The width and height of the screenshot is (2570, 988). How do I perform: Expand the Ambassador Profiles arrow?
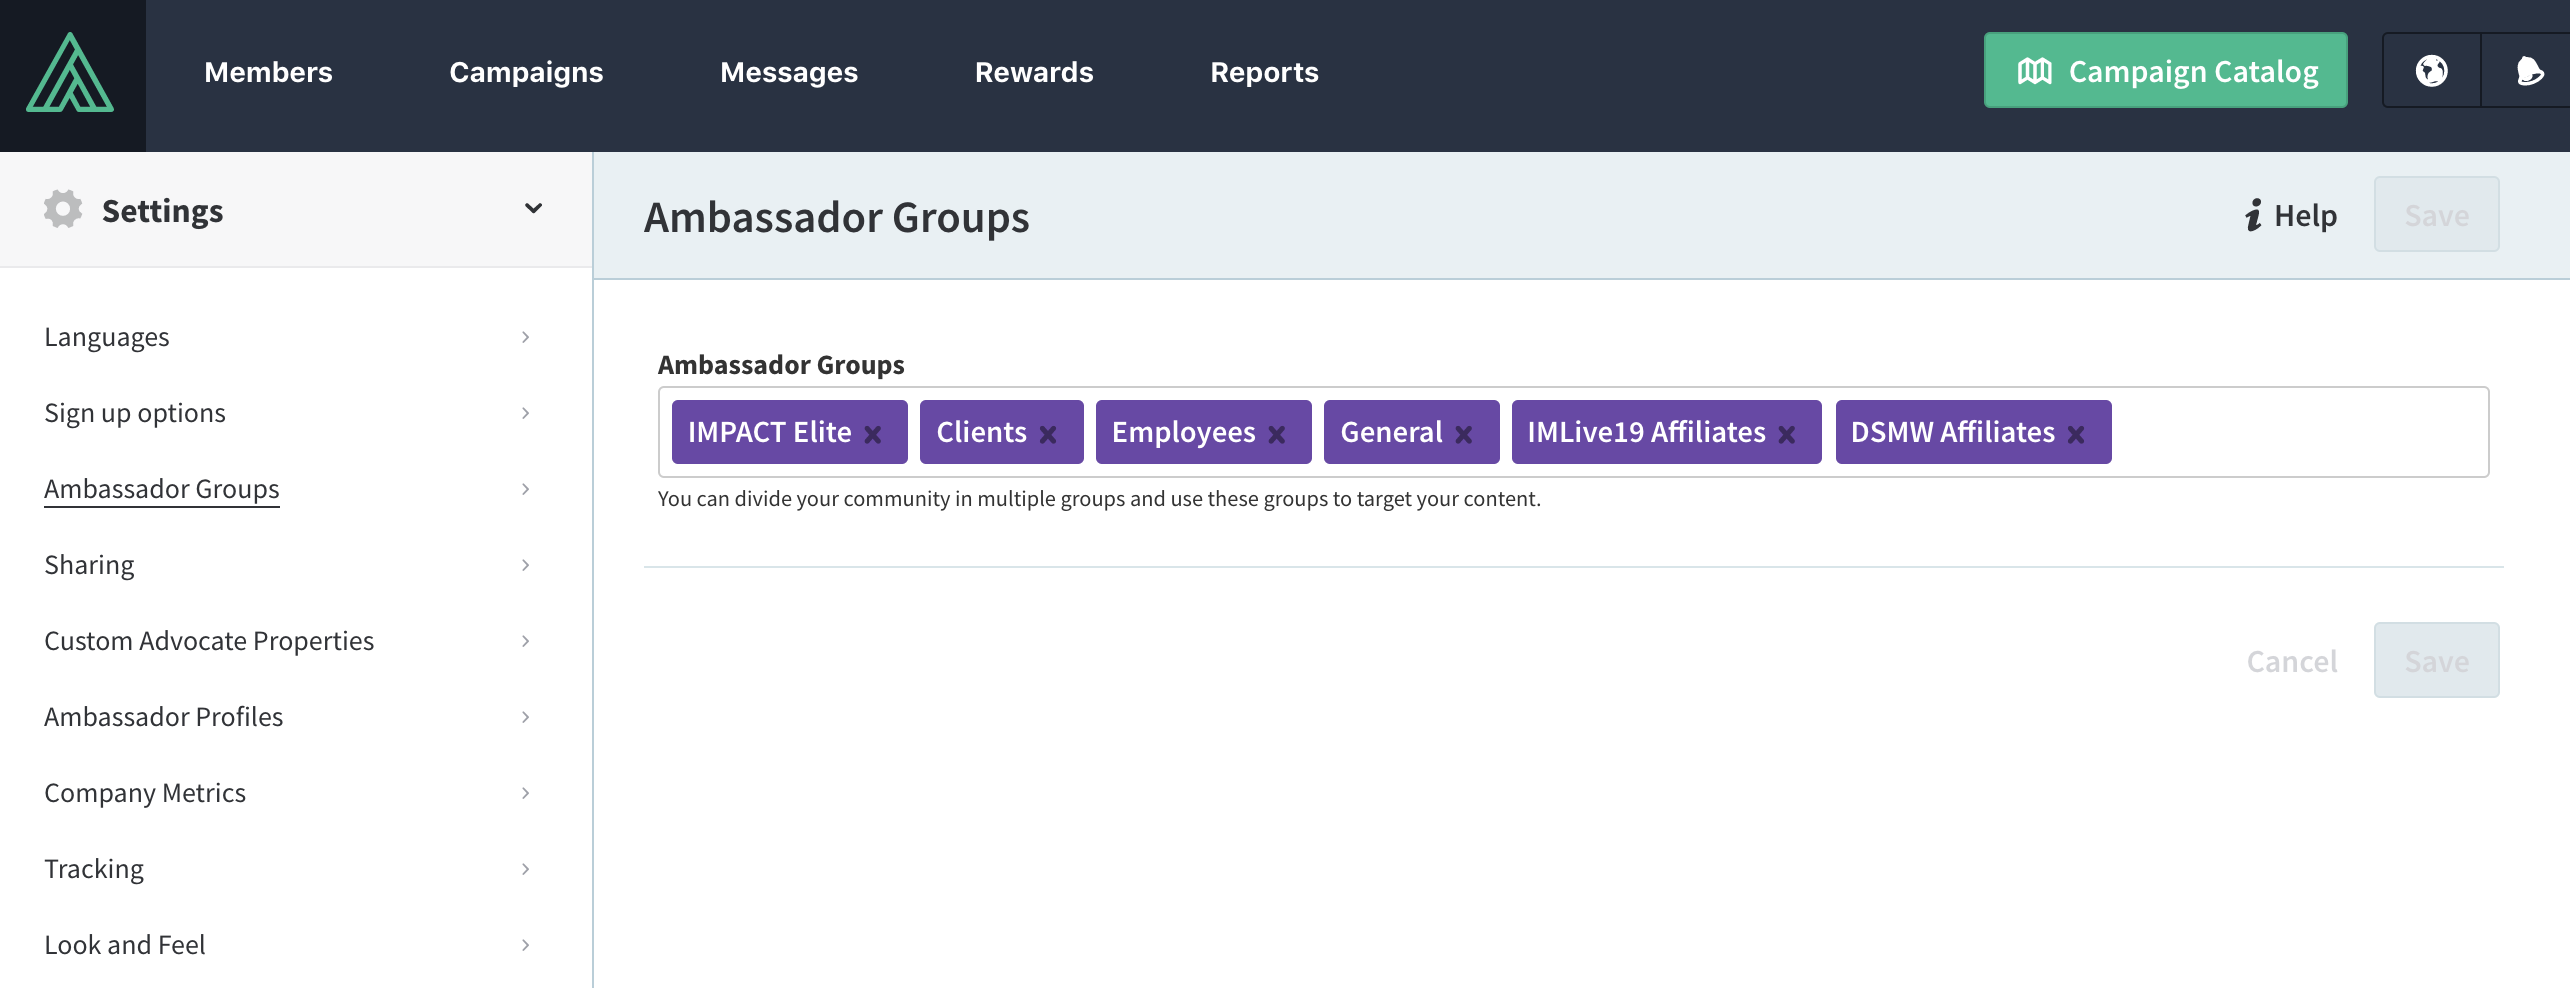(525, 717)
